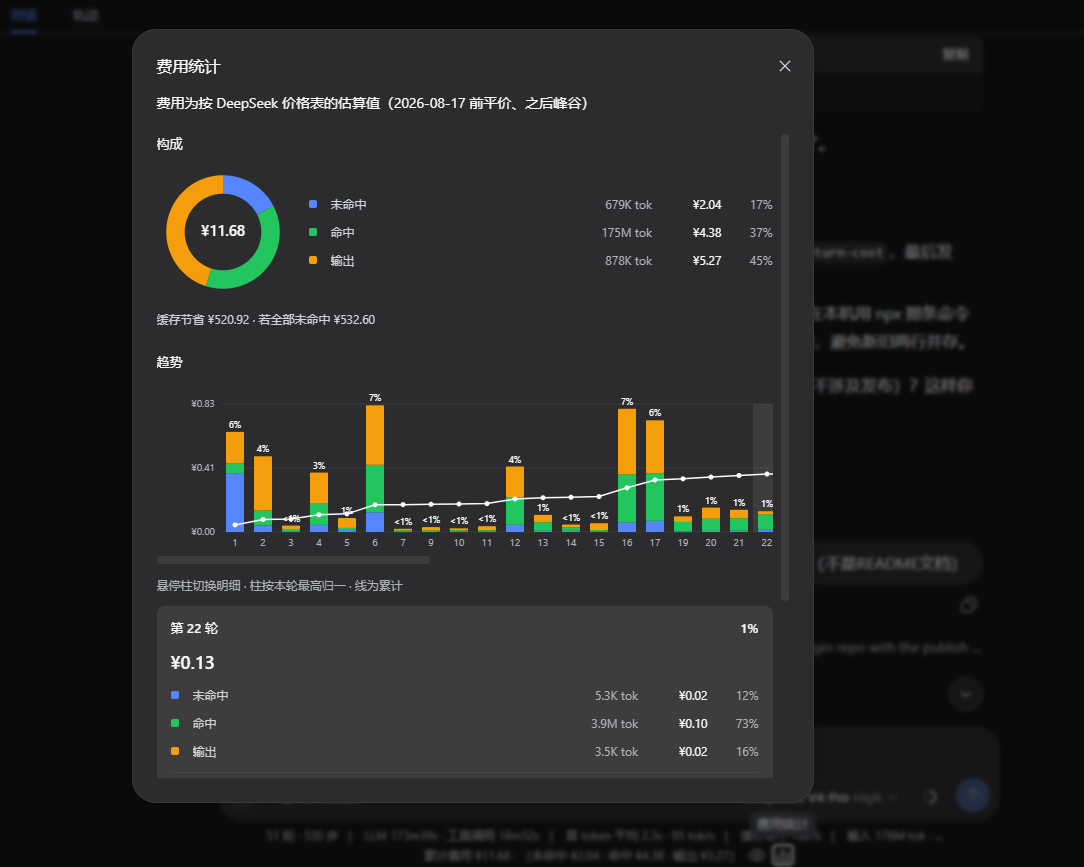Image resolution: width=1084 pixels, height=867 pixels.
Task: Select the round 19 bar in trend chart
Action: [x=683, y=524]
